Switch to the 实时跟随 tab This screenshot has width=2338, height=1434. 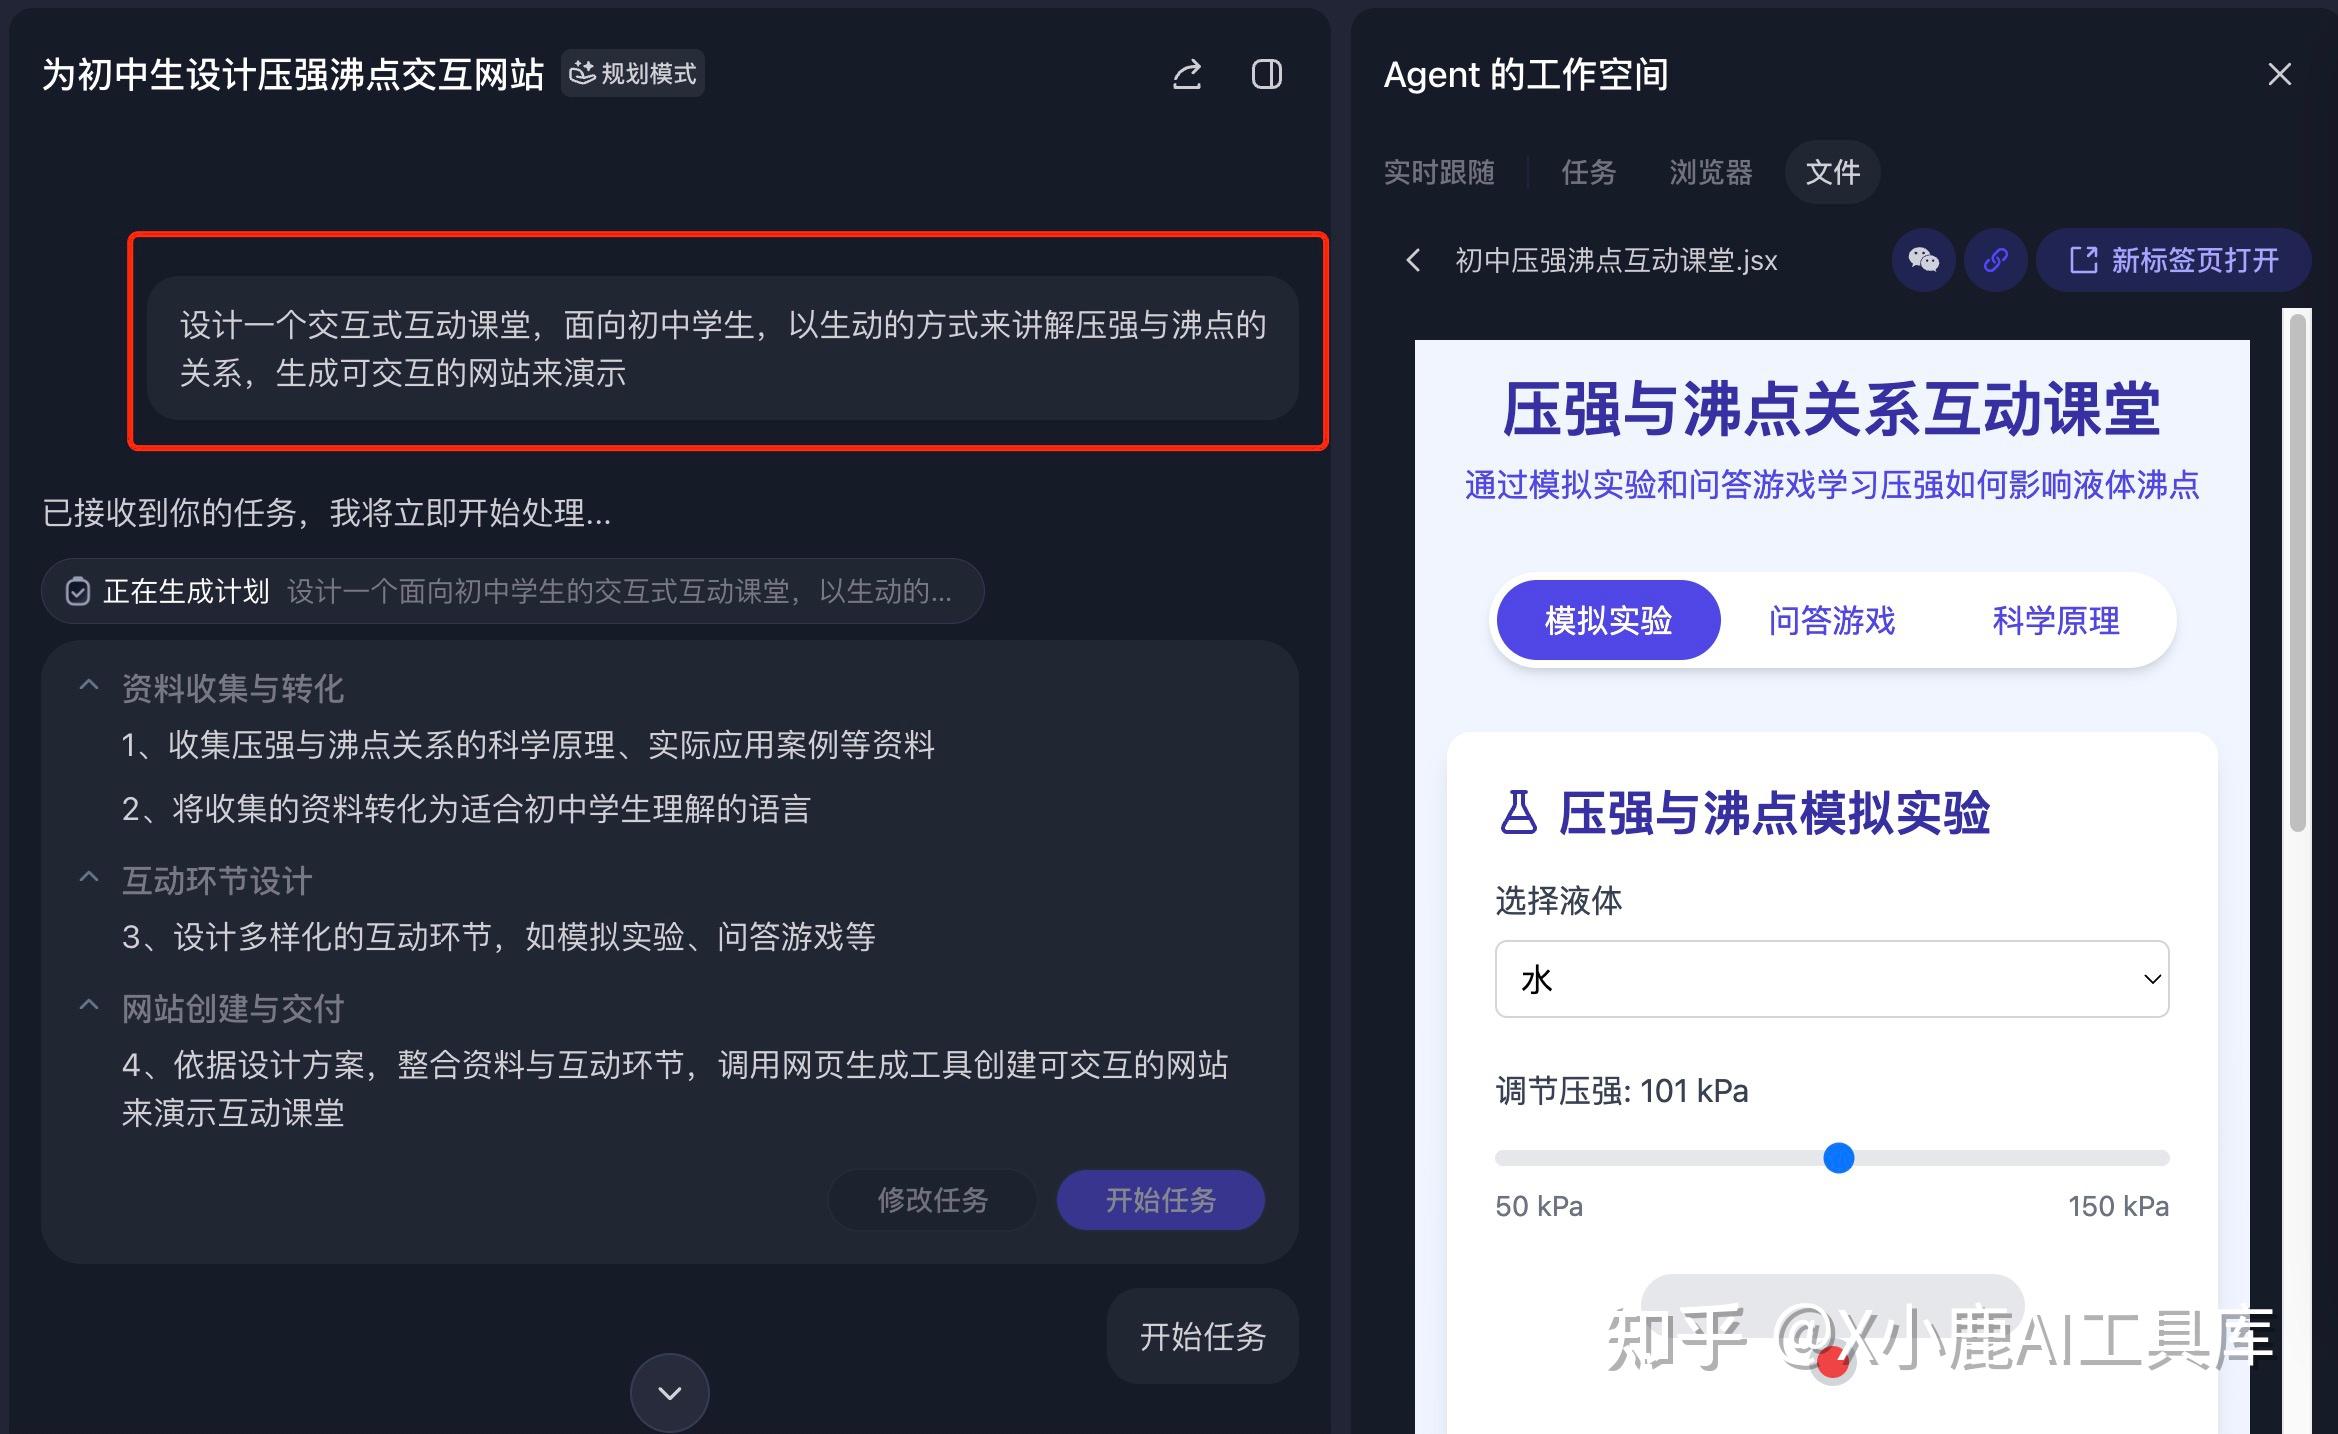pyautogui.click(x=1440, y=172)
